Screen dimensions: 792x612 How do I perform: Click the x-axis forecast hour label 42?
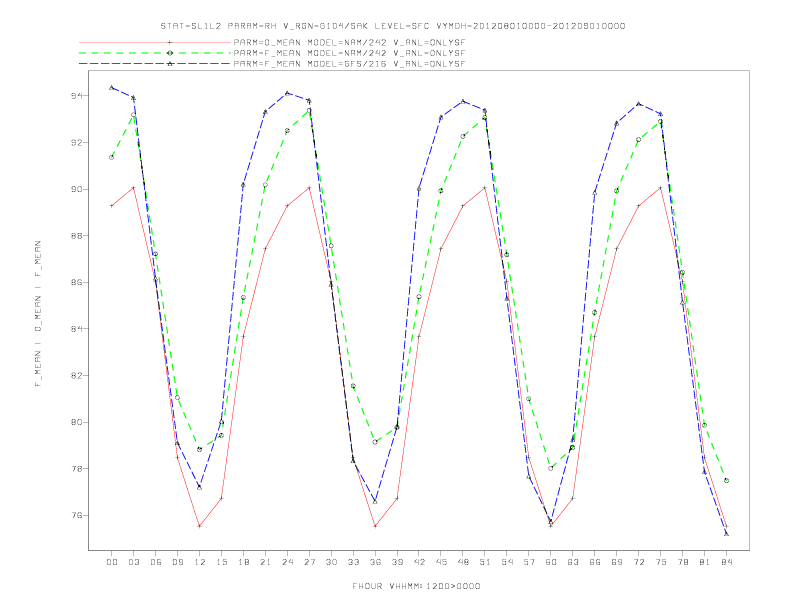tap(419, 562)
